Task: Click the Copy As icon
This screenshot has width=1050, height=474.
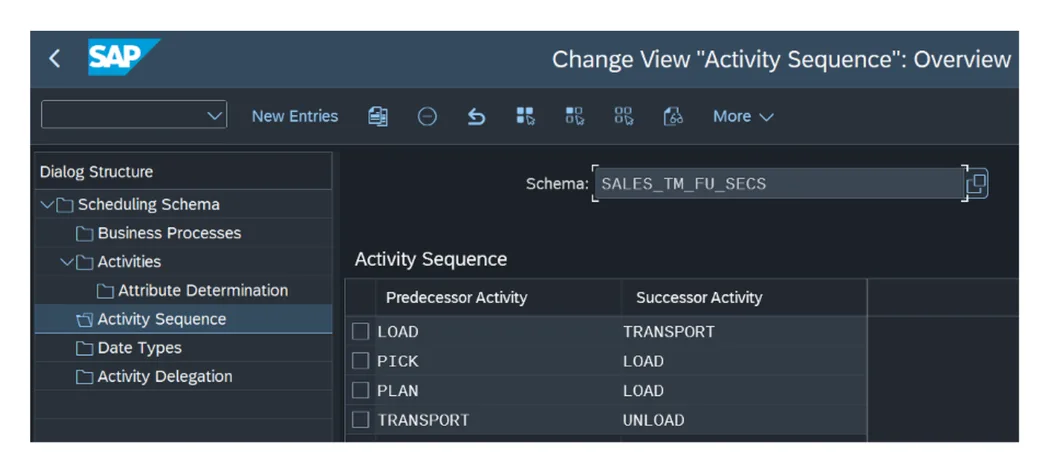Action: [378, 116]
